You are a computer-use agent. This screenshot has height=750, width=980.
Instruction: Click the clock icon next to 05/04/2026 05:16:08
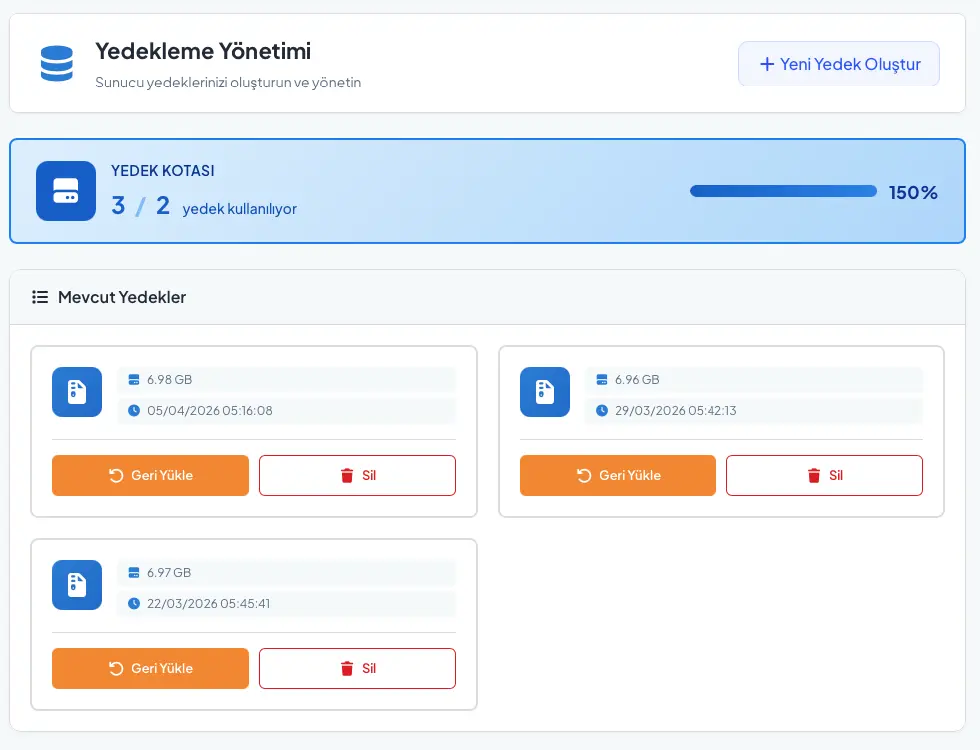pos(134,410)
